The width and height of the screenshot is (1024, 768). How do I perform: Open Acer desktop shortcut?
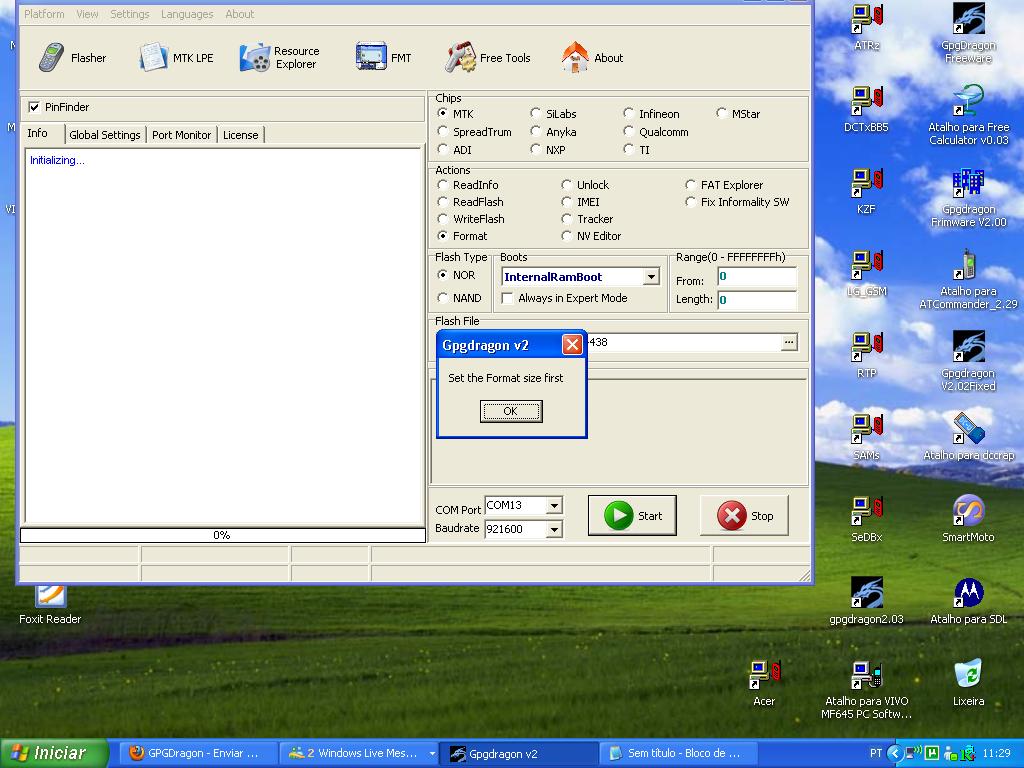pyautogui.click(x=764, y=683)
